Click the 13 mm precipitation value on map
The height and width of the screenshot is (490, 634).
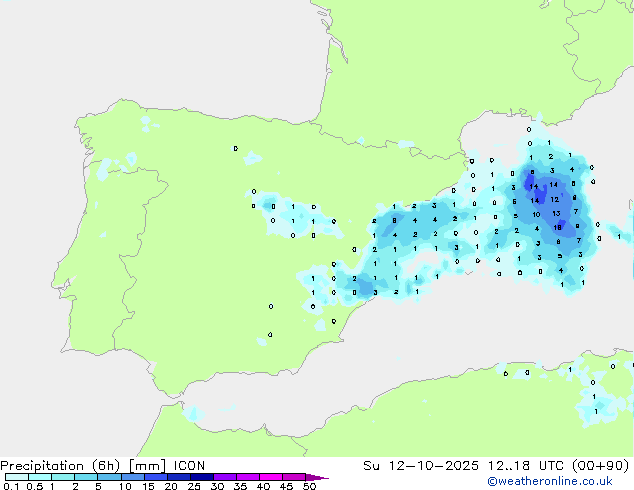coord(556,213)
